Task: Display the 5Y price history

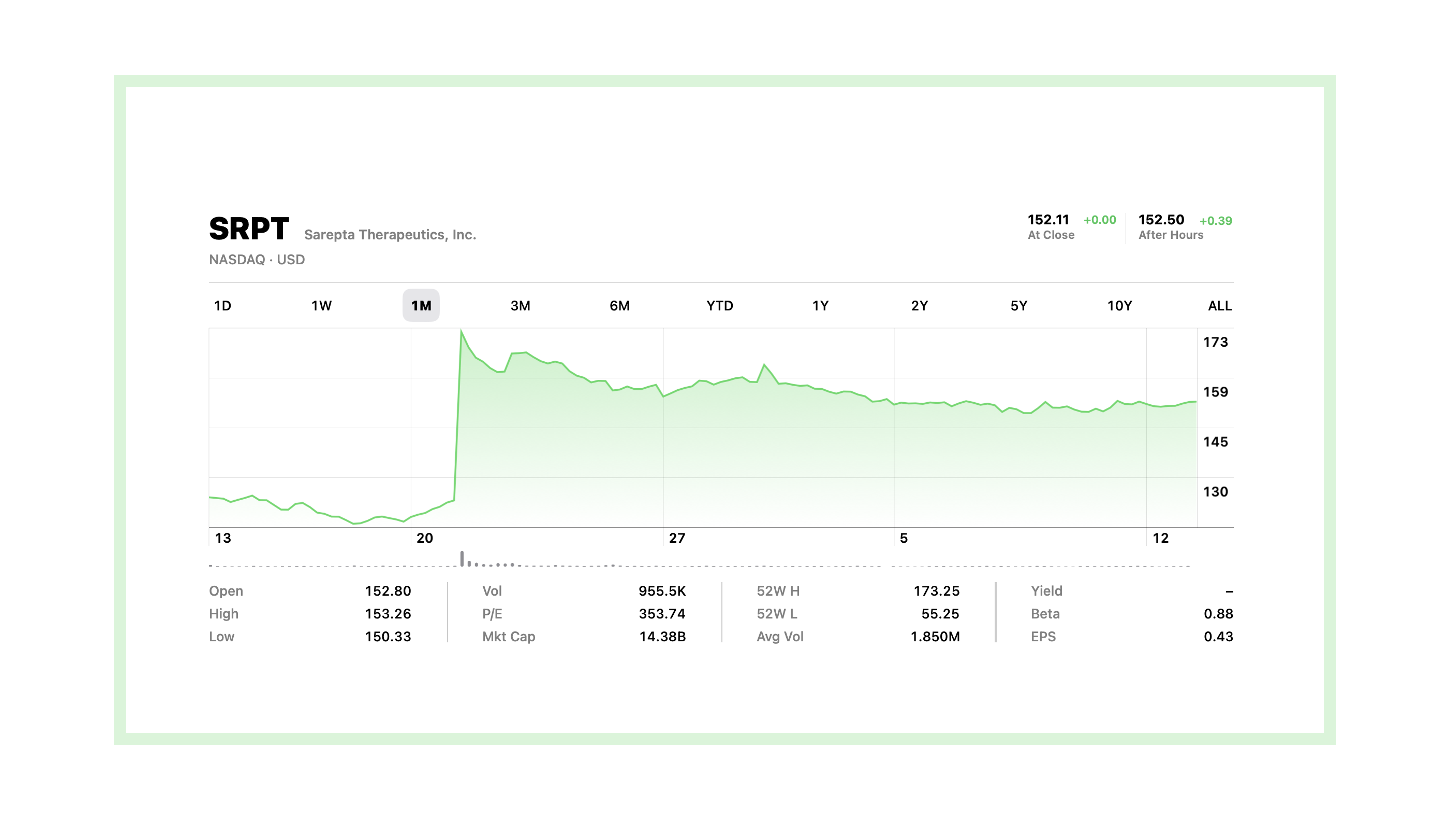Action: pyautogui.click(x=1018, y=306)
